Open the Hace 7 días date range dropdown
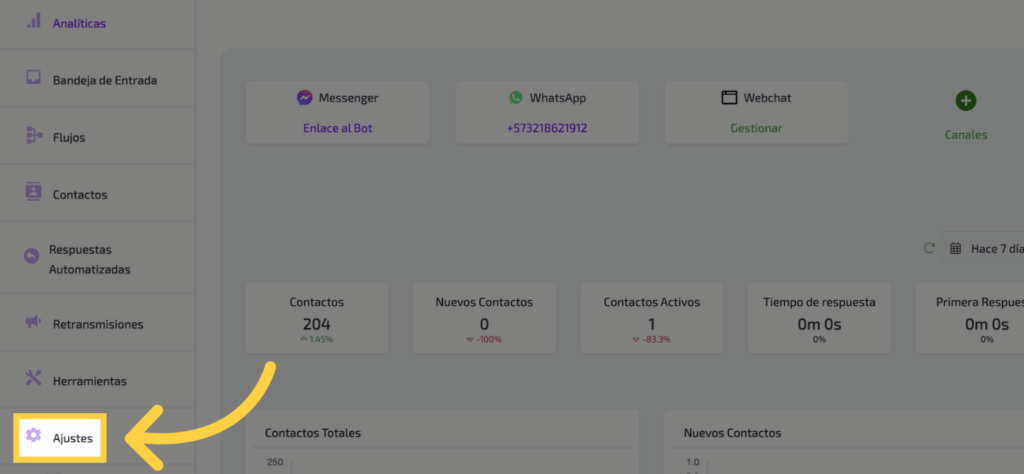1024x474 pixels. [985, 248]
